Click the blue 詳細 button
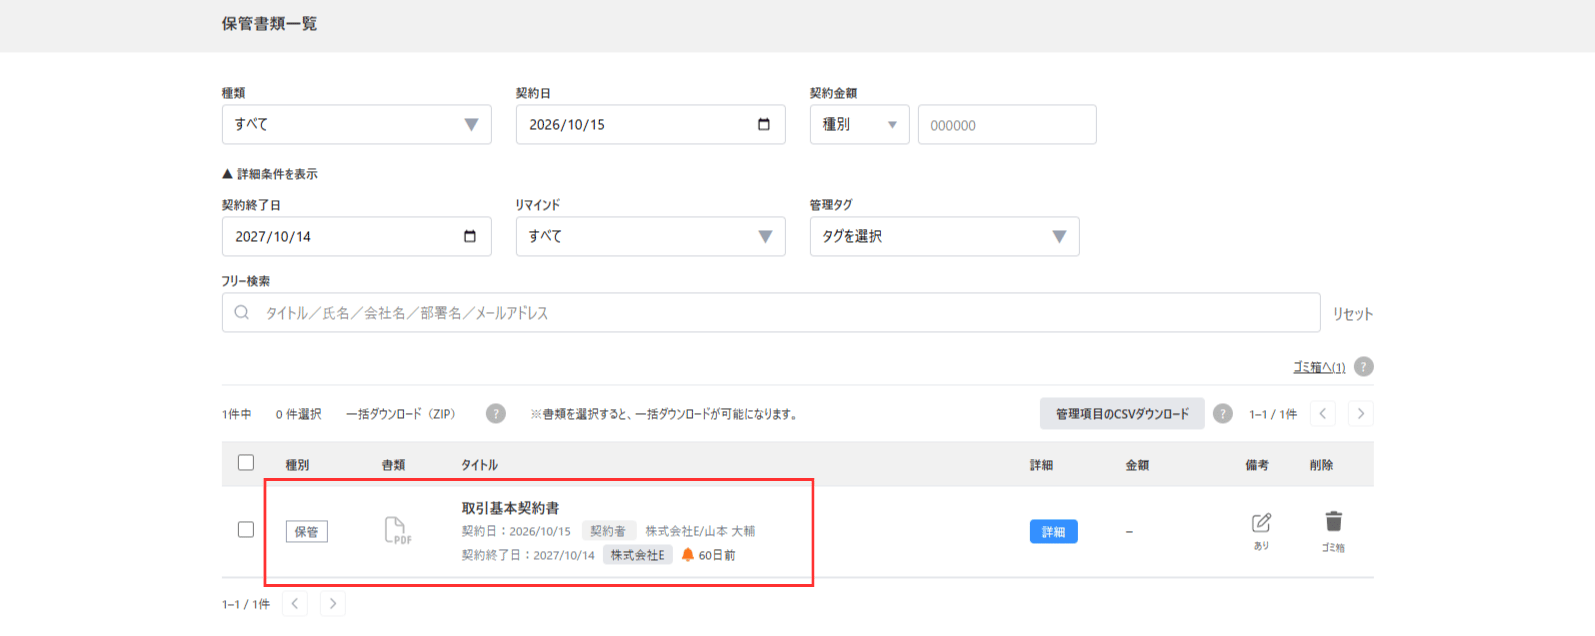 pyautogui.click(x=1054, y=532)
